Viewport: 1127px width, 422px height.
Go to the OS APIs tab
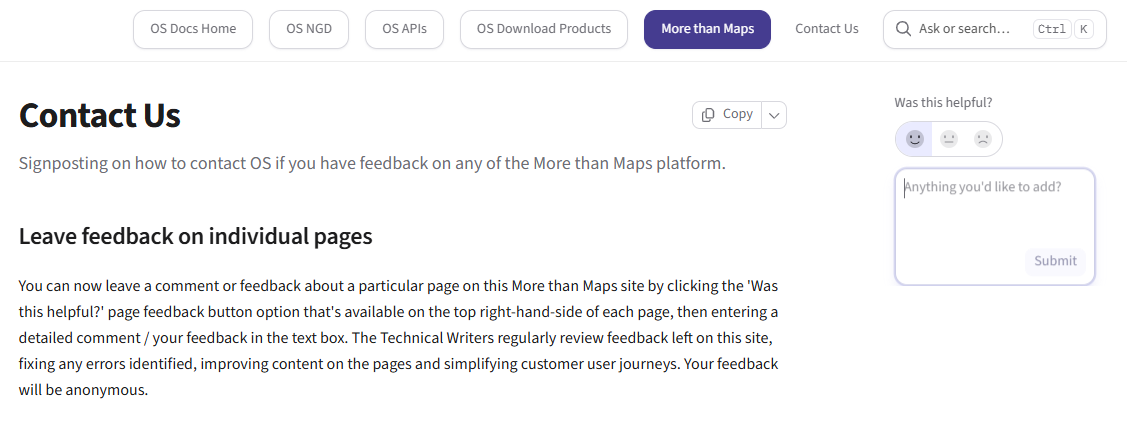(x=404, y=29)
